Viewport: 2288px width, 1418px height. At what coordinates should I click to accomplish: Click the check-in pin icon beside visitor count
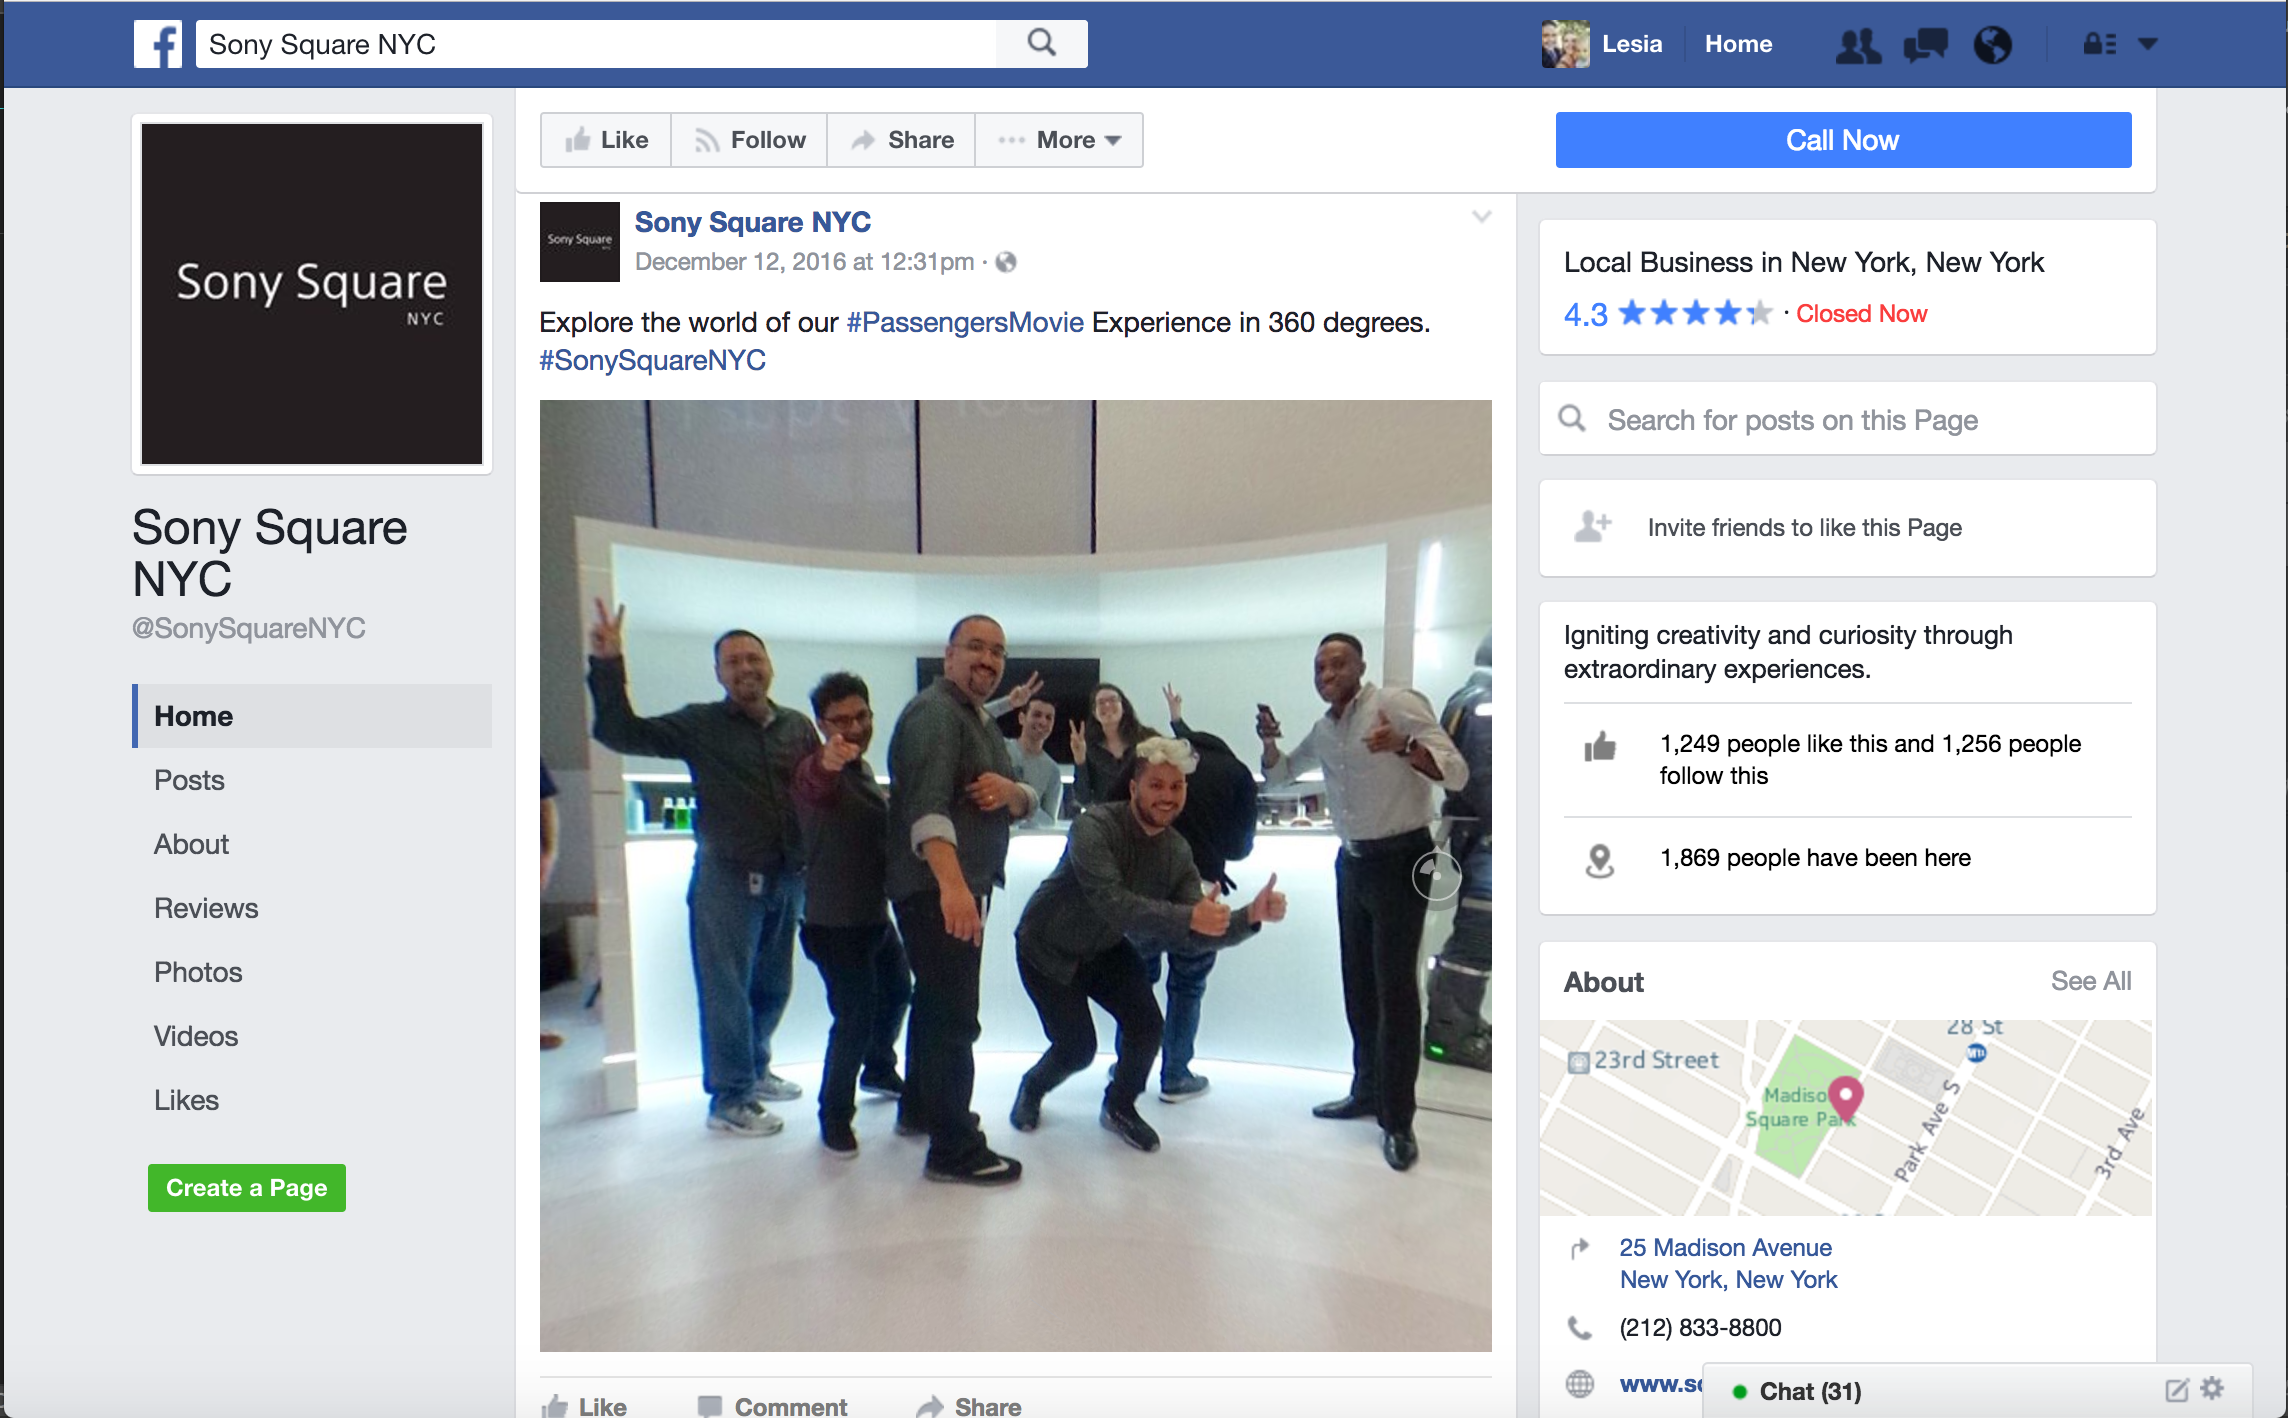(x=1600, y=860)
